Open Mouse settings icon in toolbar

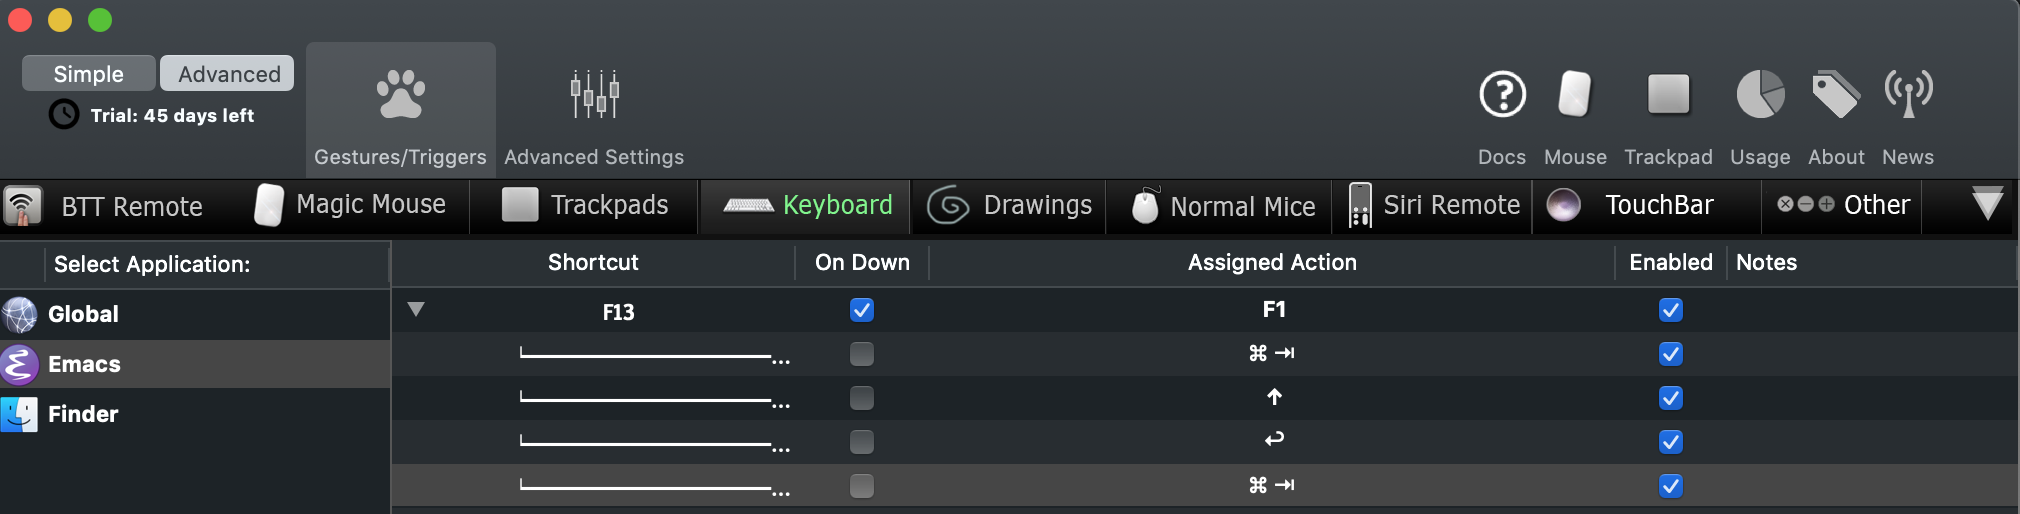tap(1575, 96)
